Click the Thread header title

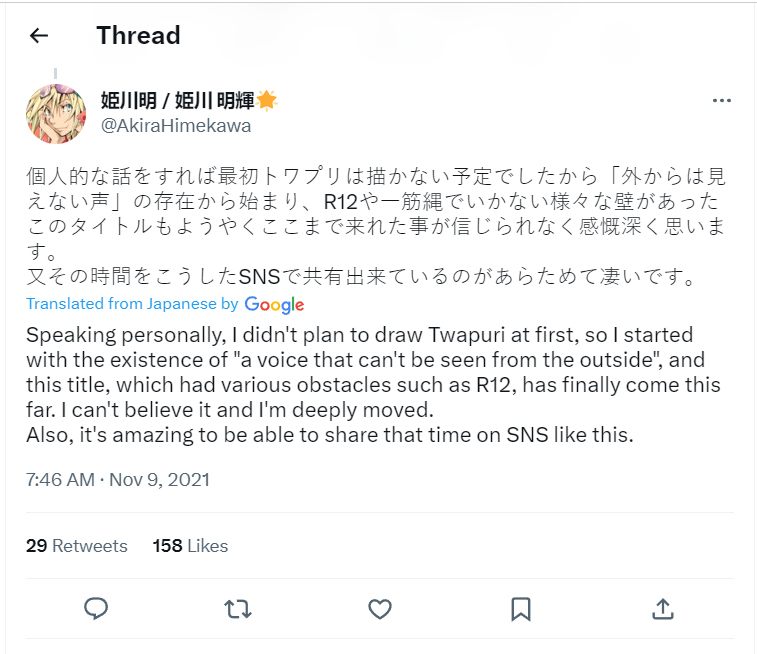tap(138, 36)
